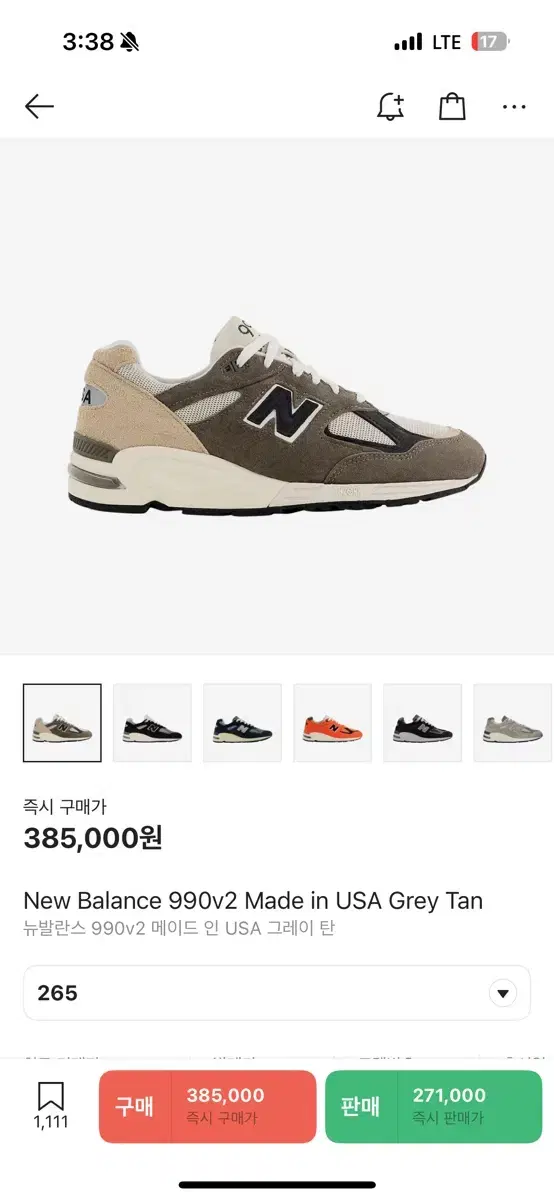Image resolution: width=554 pixels, height=1200 pixels.
Task: Select the light grey shoe thumbnail
Action: click(x=512, y=723)
